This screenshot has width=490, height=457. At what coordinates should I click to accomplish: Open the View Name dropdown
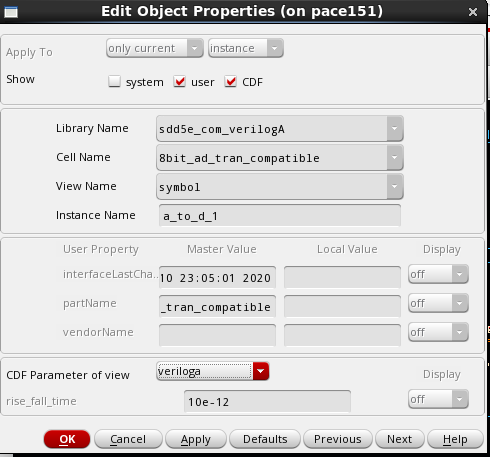[395, 186]
